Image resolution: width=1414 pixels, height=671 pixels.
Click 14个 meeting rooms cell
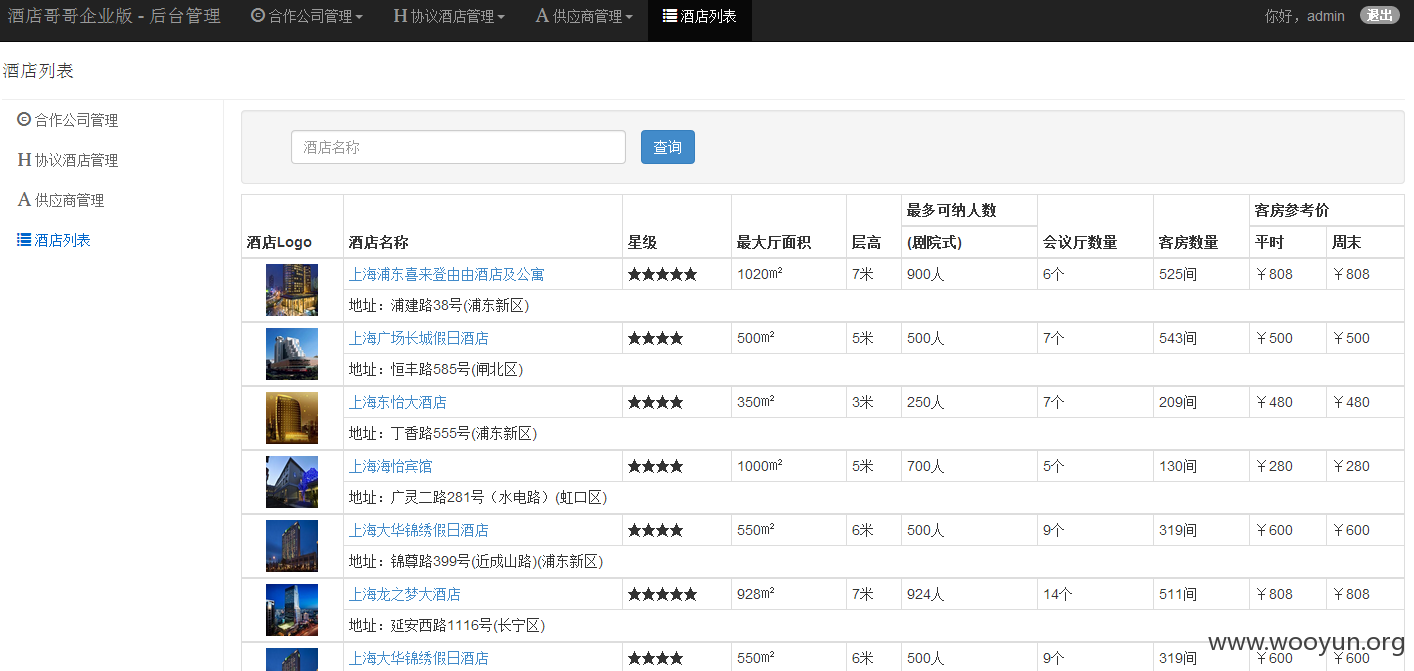[x=1058, y=594]
